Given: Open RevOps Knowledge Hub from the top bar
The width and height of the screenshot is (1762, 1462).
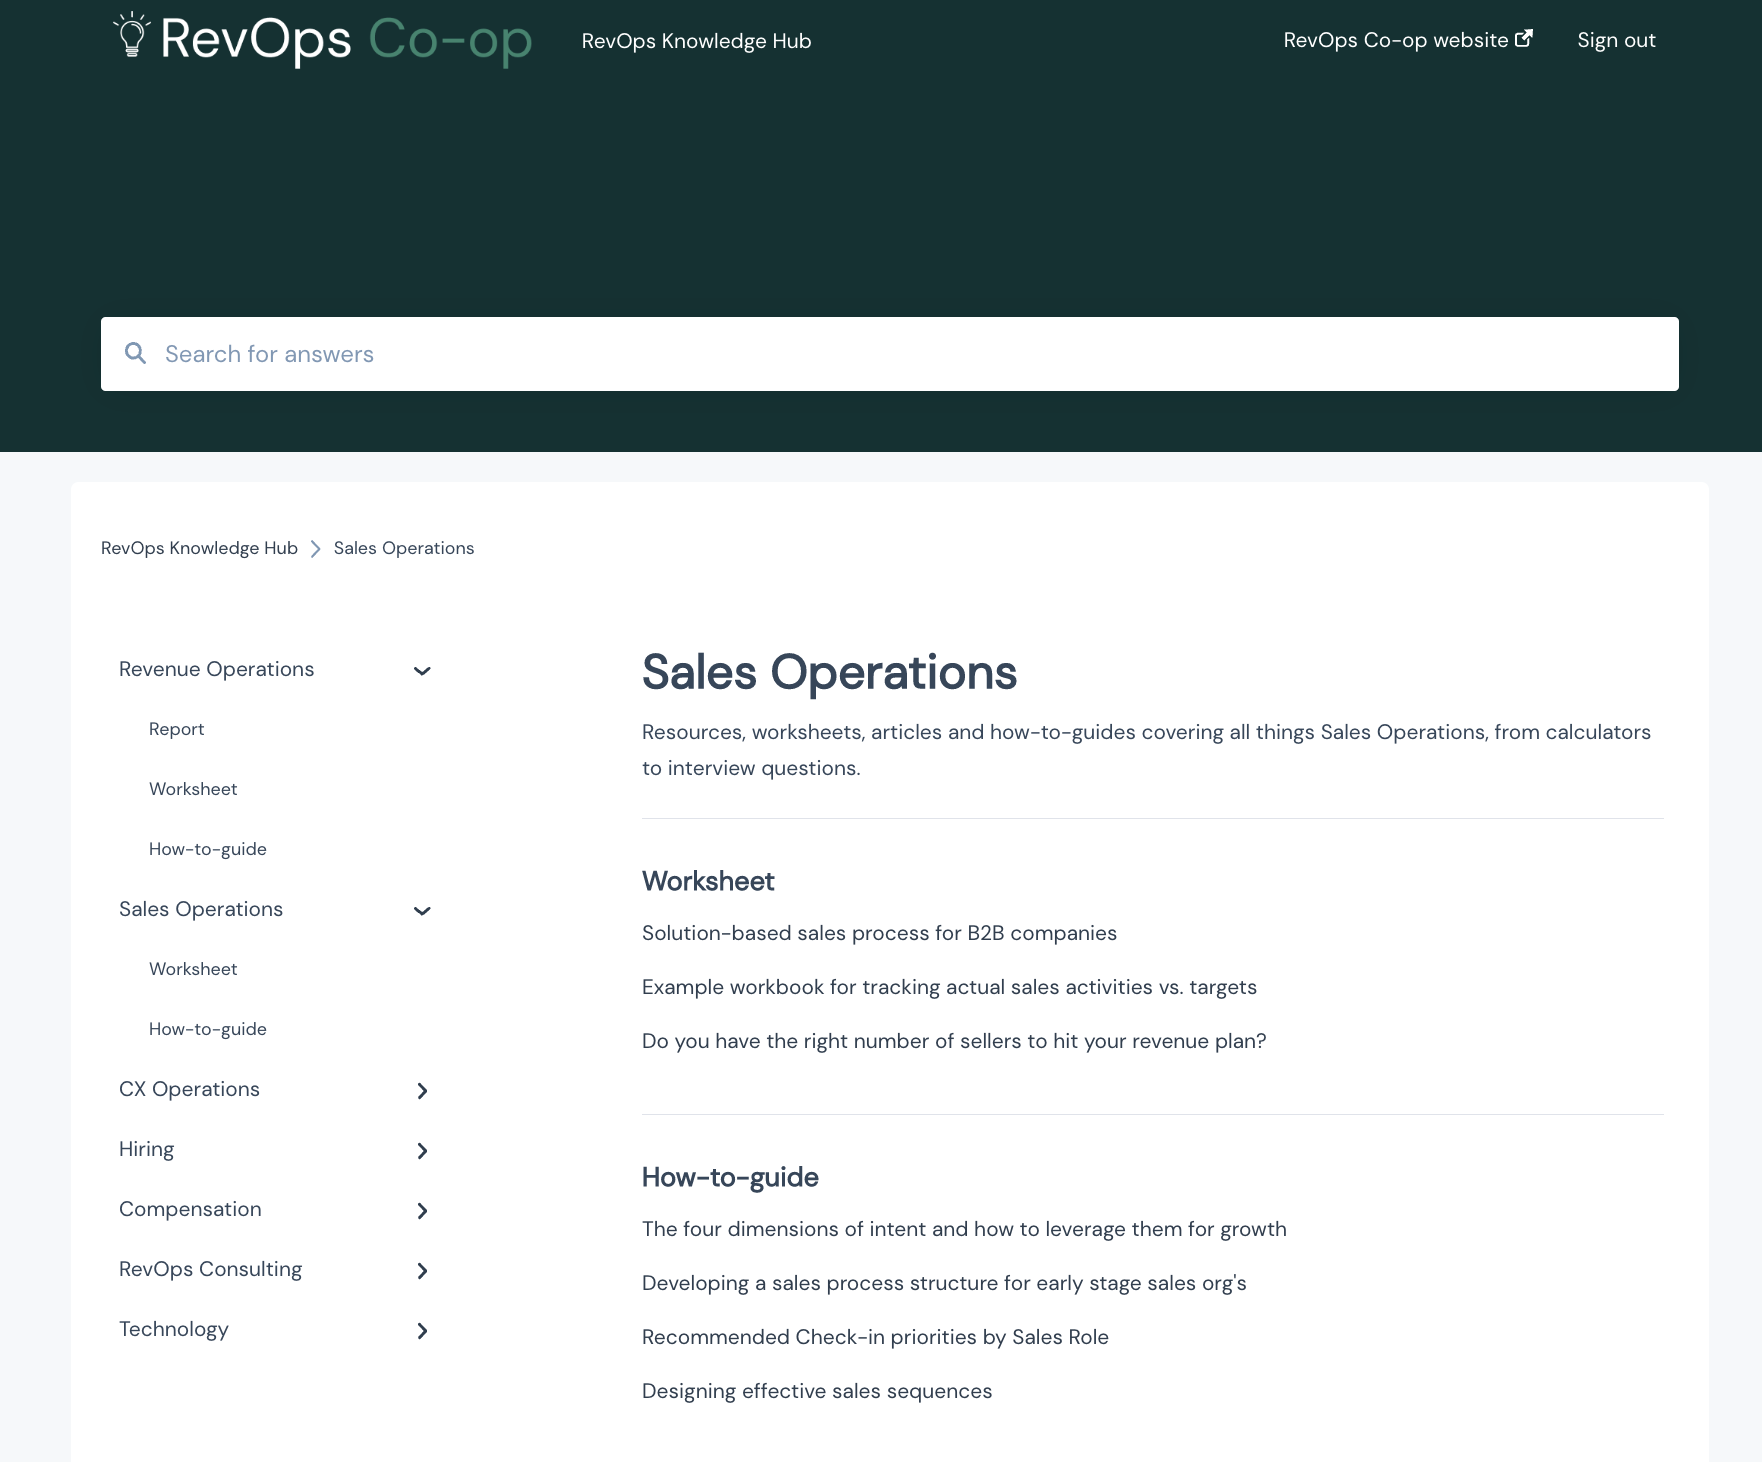Looking at the screenshot, I should pyautogui.click(x=696, y=40).
